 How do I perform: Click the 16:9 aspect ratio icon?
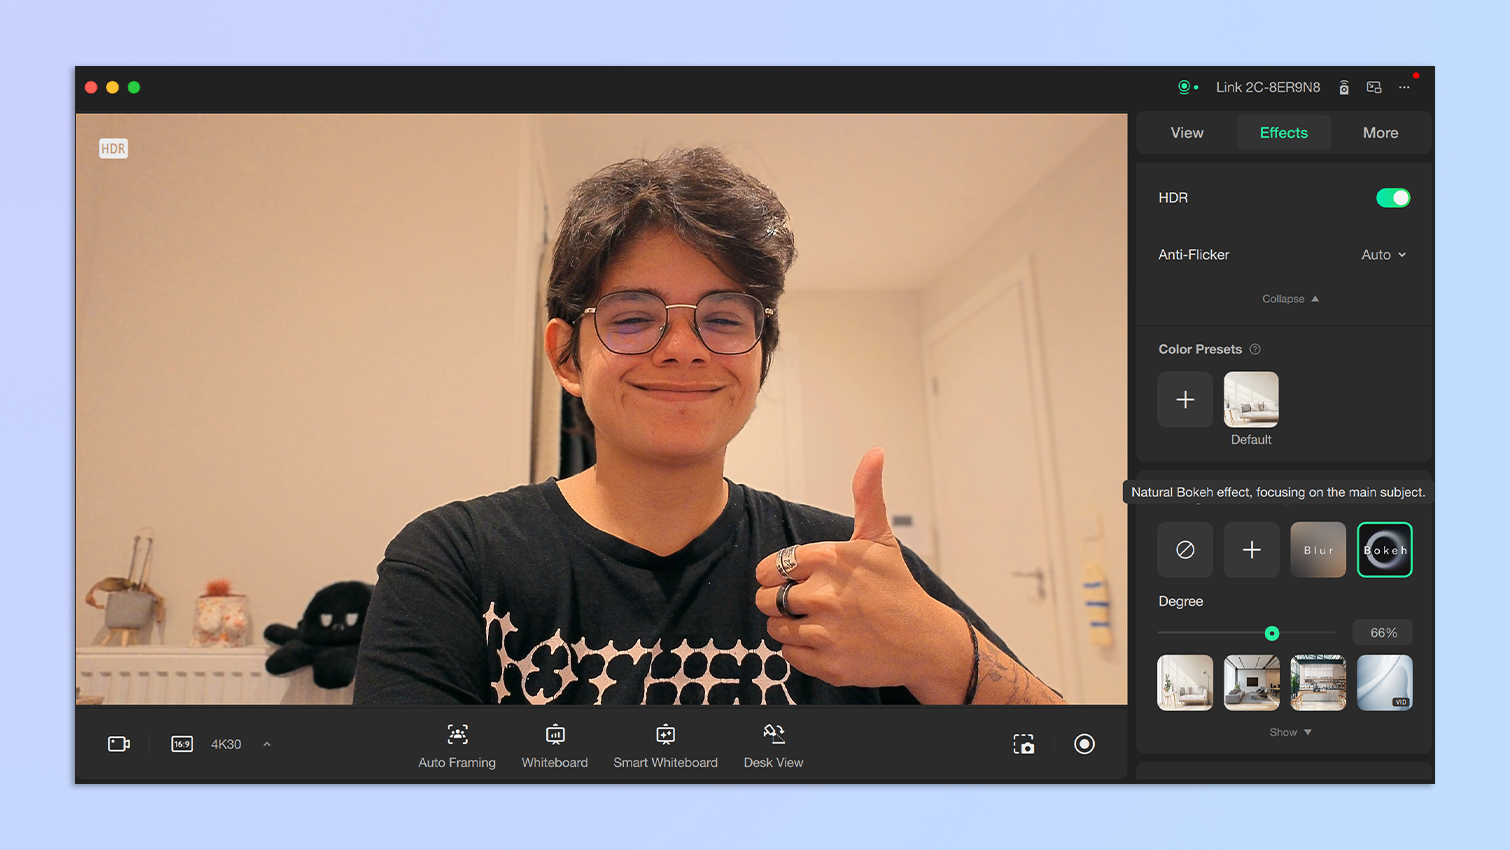click(182, 744)
